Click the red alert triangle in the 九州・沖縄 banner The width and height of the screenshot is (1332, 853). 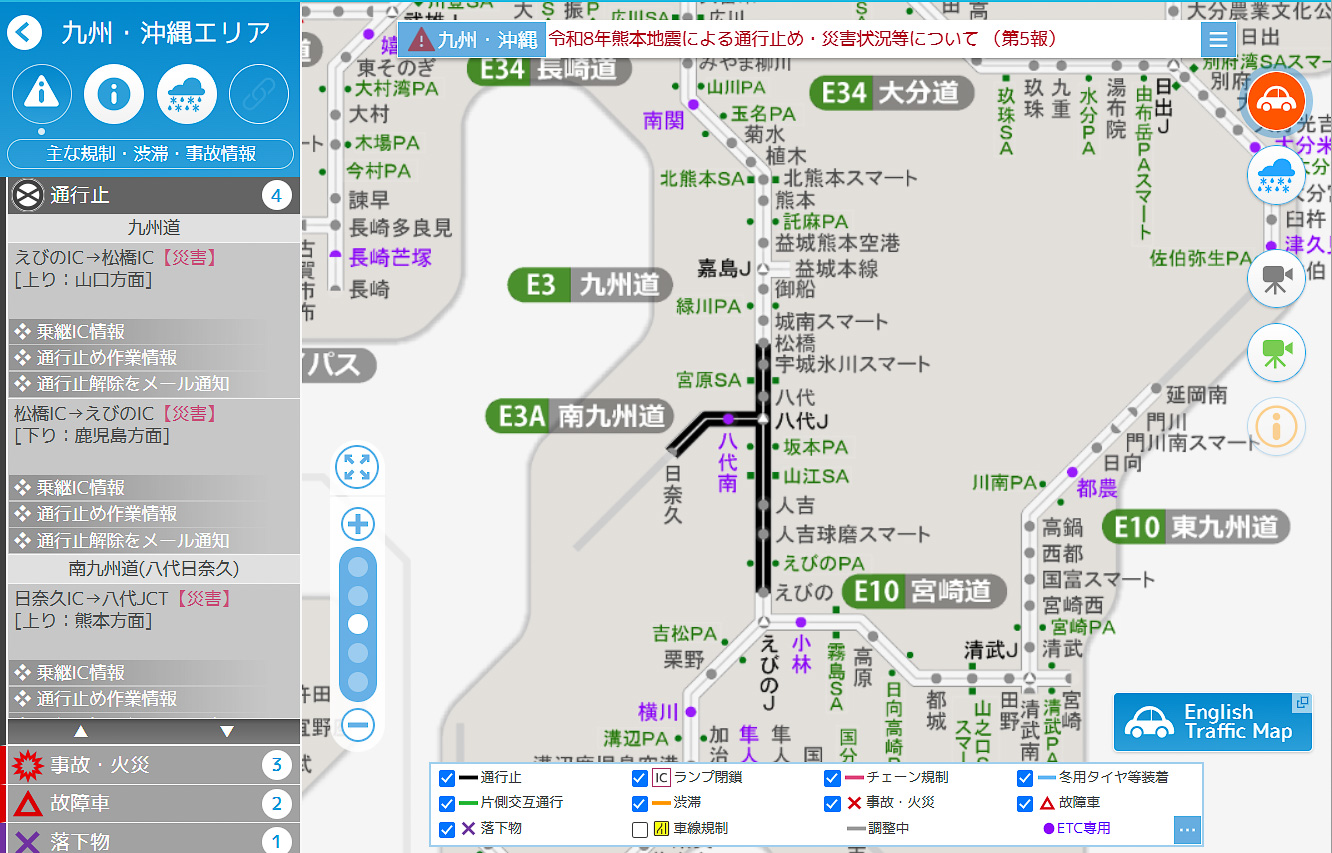421,40
